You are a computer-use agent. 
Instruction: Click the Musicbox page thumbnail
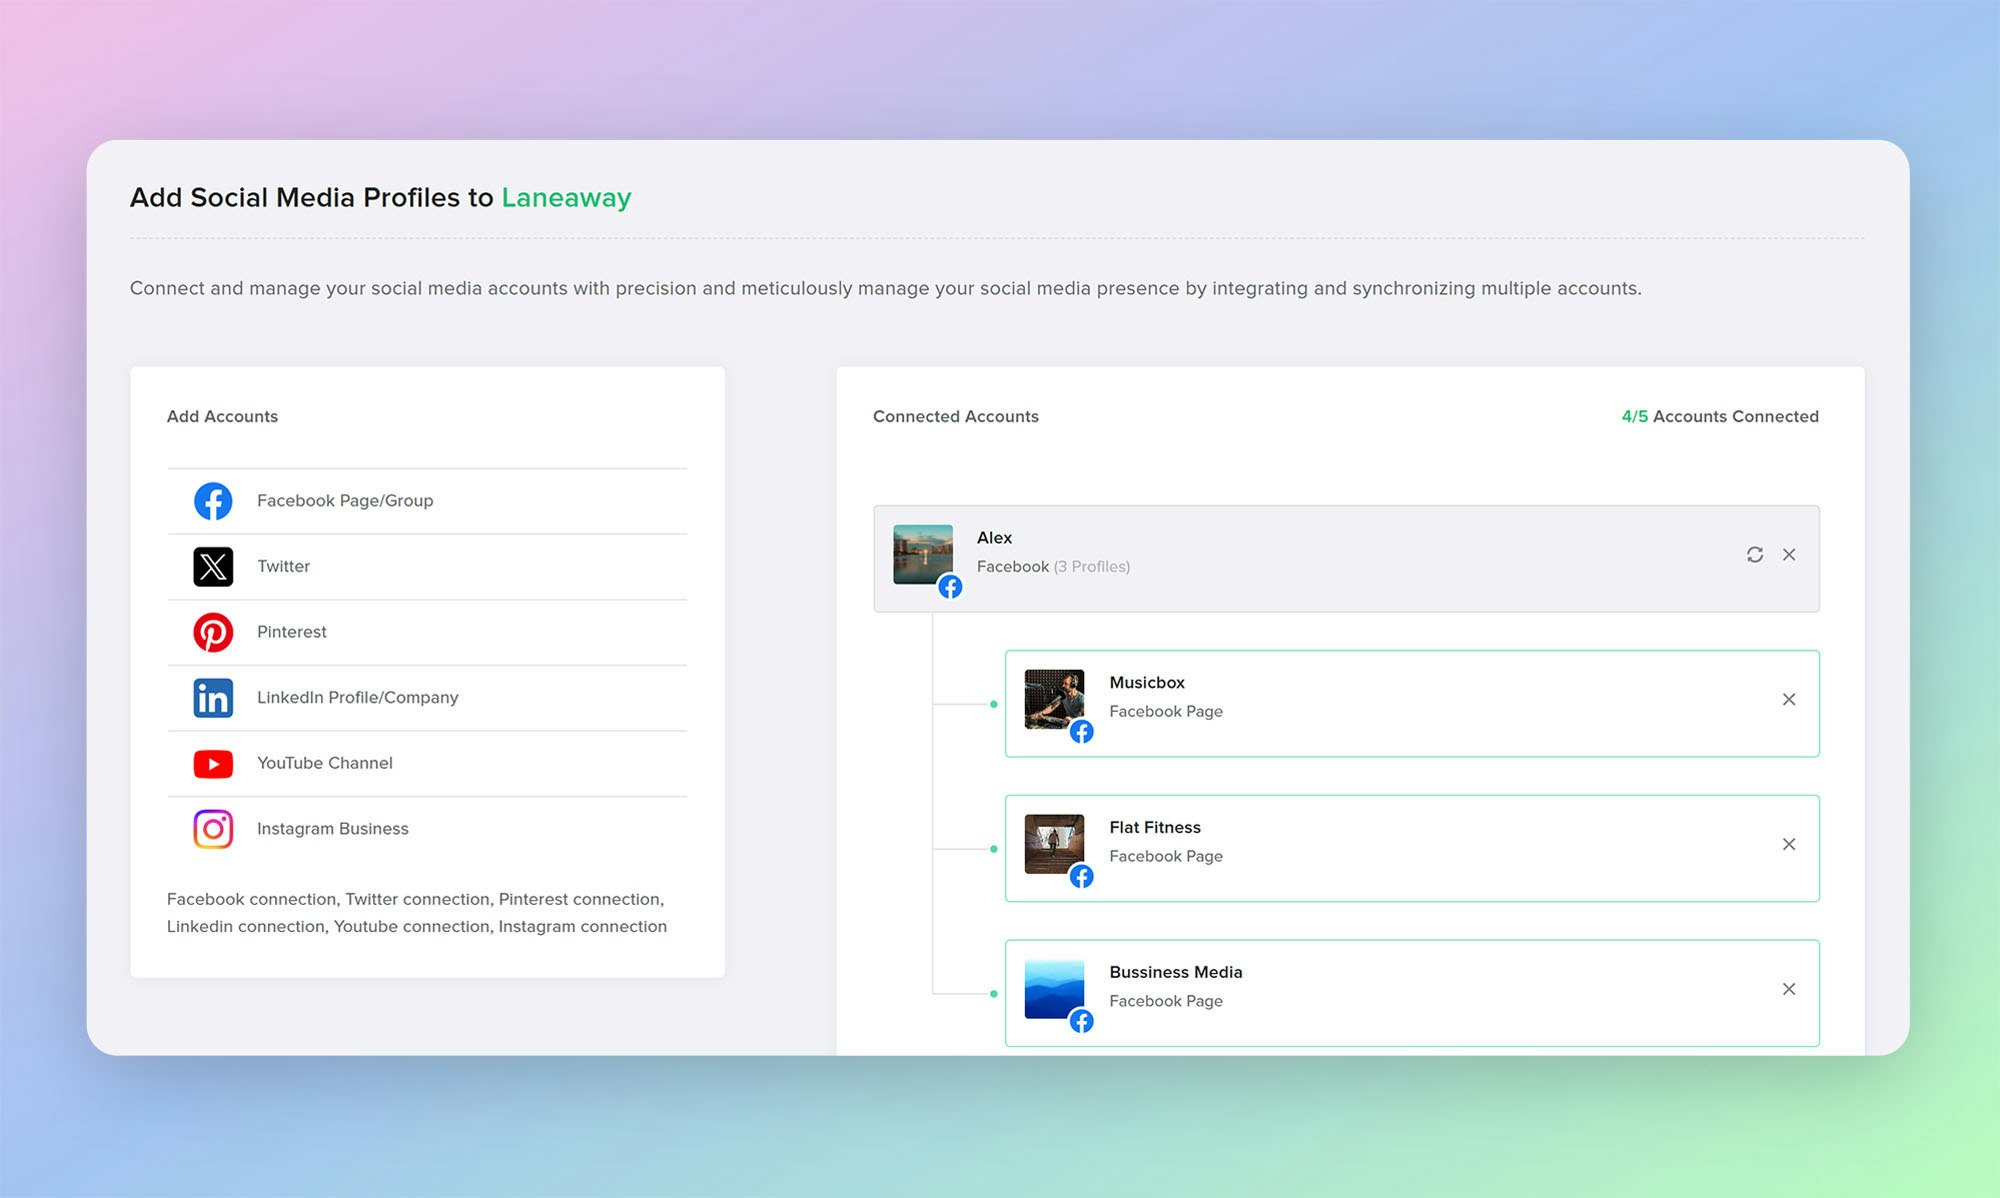coord(1054,698)
